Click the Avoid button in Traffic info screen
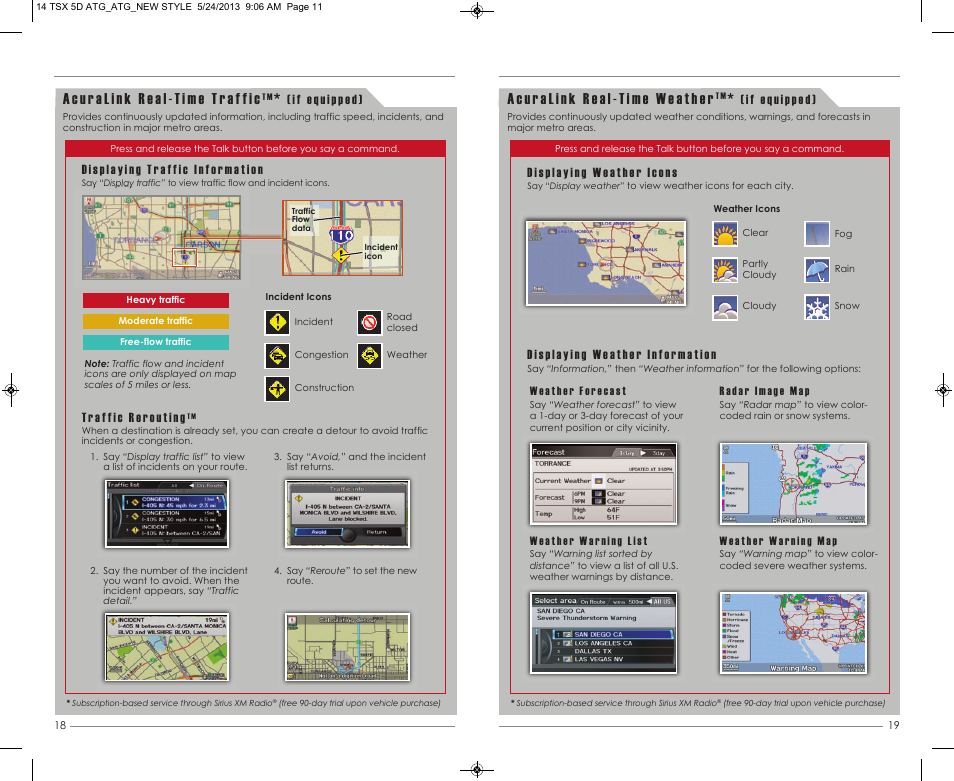The image size is (954, 781). pyautogui.click(x=319, y=532)
